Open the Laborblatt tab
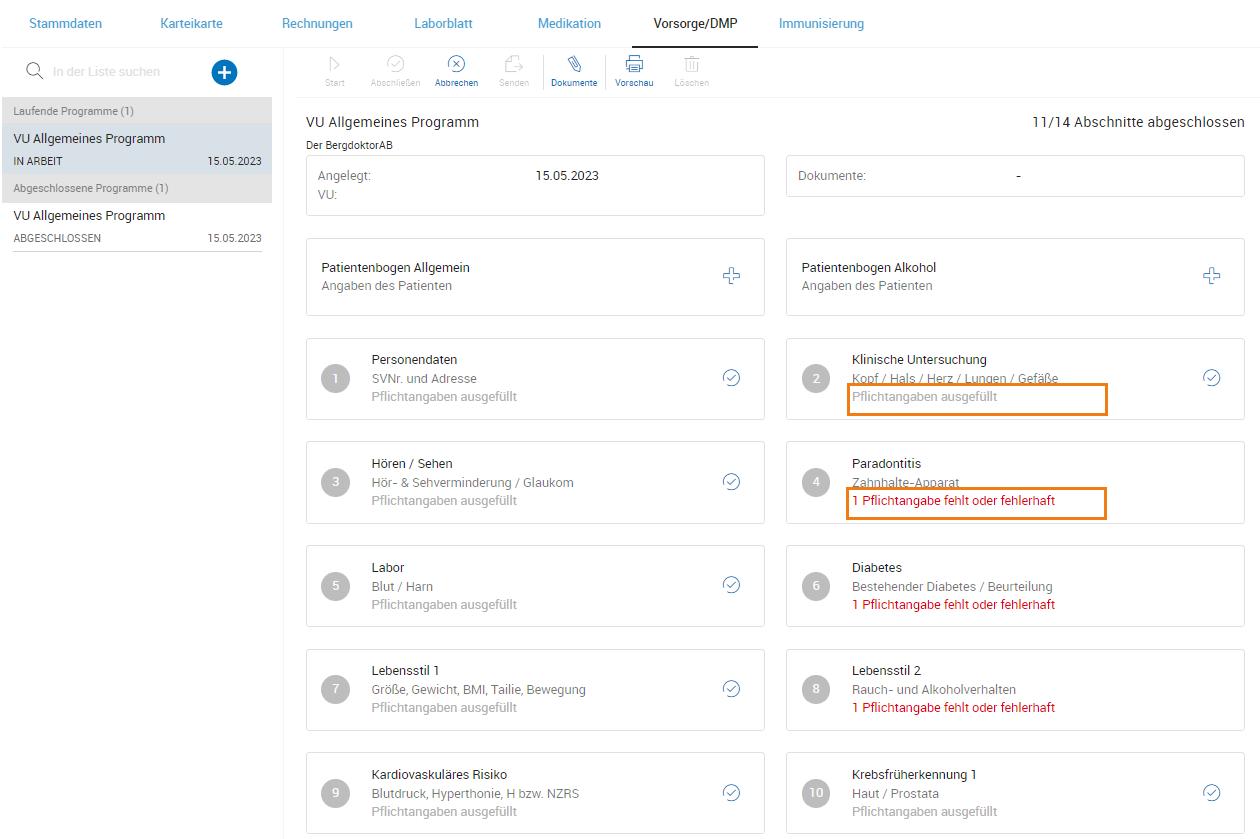The image size is (1260, 839). [443, 23]
